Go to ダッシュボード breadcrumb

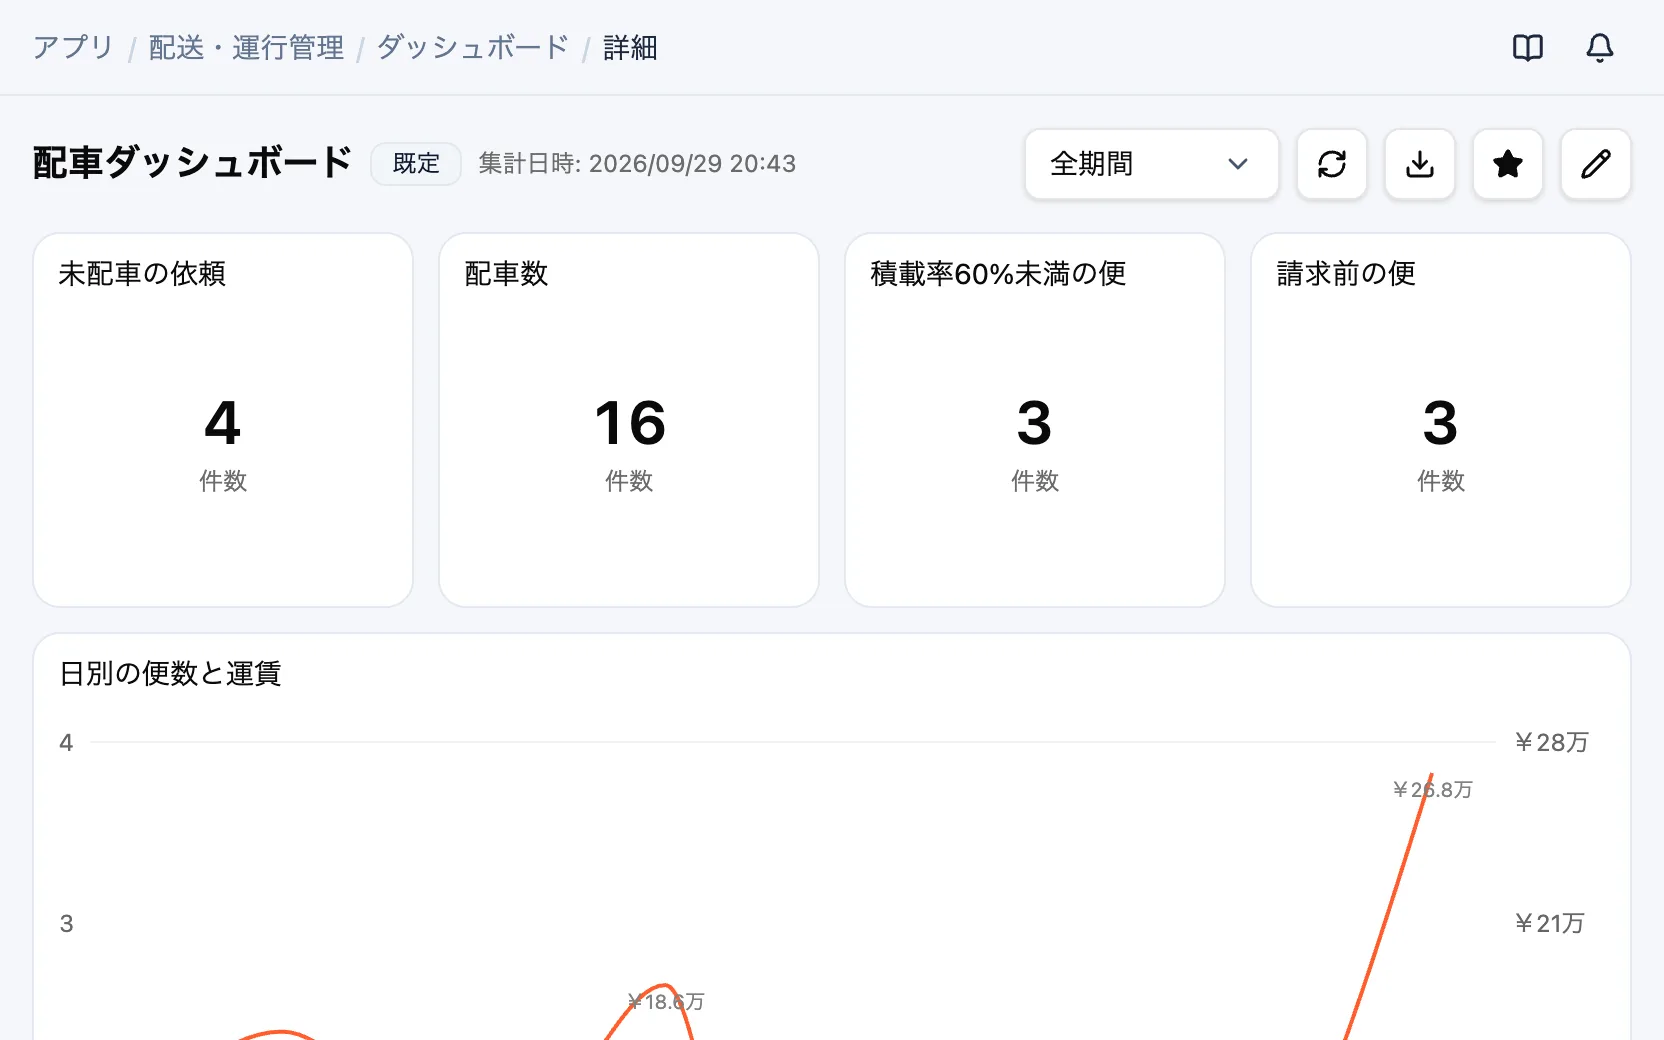(x=473, y=47)
